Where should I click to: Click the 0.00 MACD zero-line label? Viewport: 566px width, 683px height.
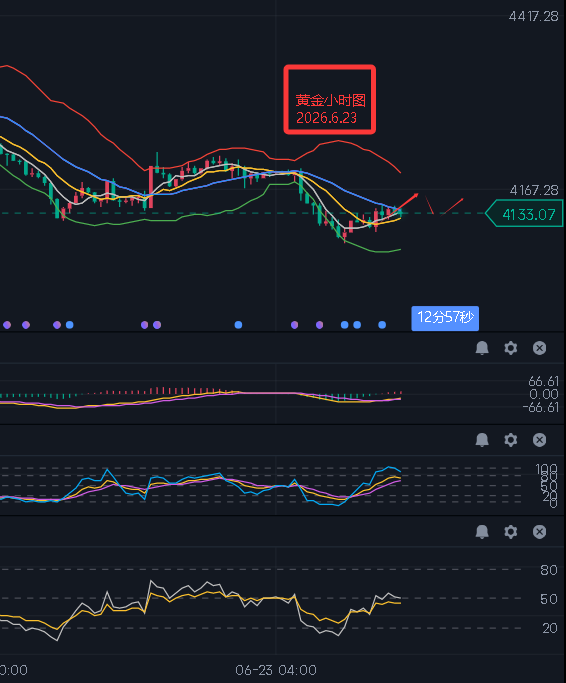tap(544, 394)
